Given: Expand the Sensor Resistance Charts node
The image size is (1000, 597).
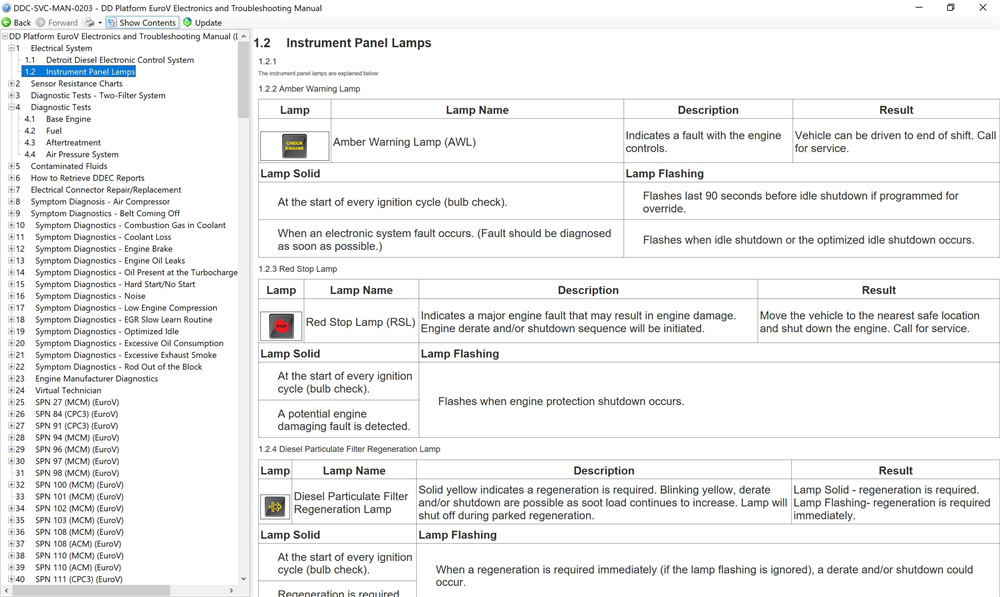Looking at the screenshot, I should (11, 84).
